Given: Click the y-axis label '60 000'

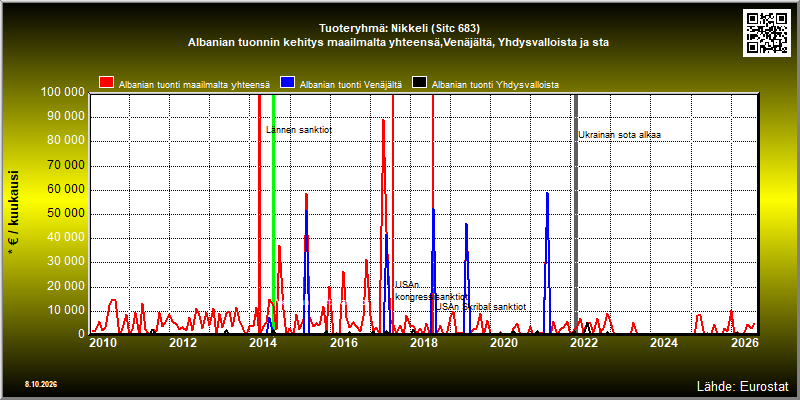Looking at the screenshot, I should 65,190.
